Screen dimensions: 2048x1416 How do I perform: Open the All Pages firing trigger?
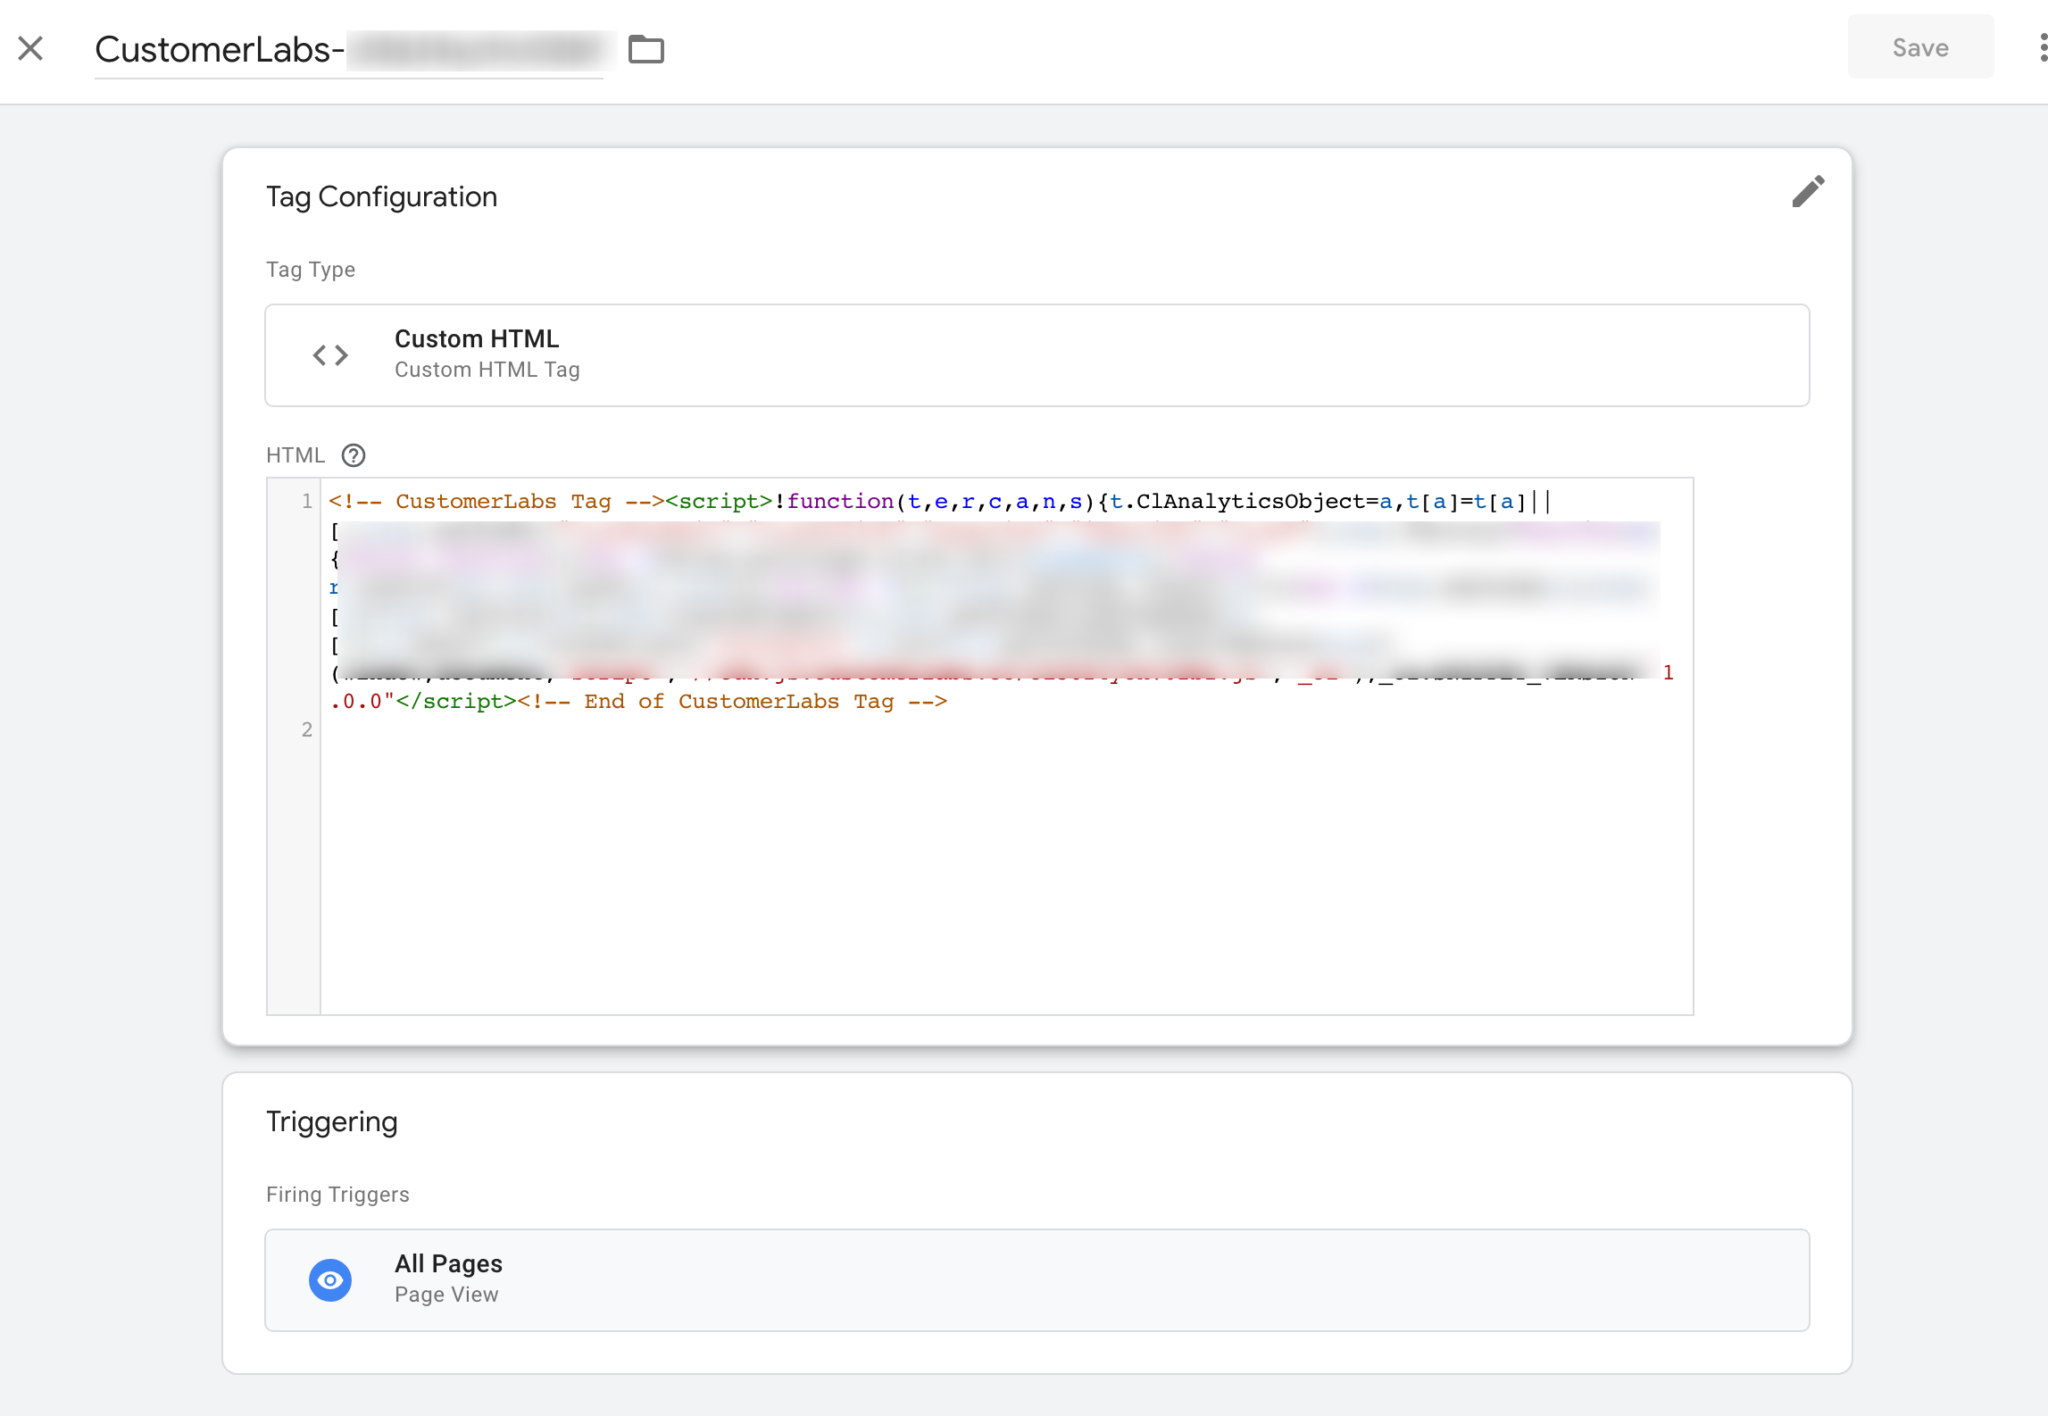[x=1036, y=1279]
